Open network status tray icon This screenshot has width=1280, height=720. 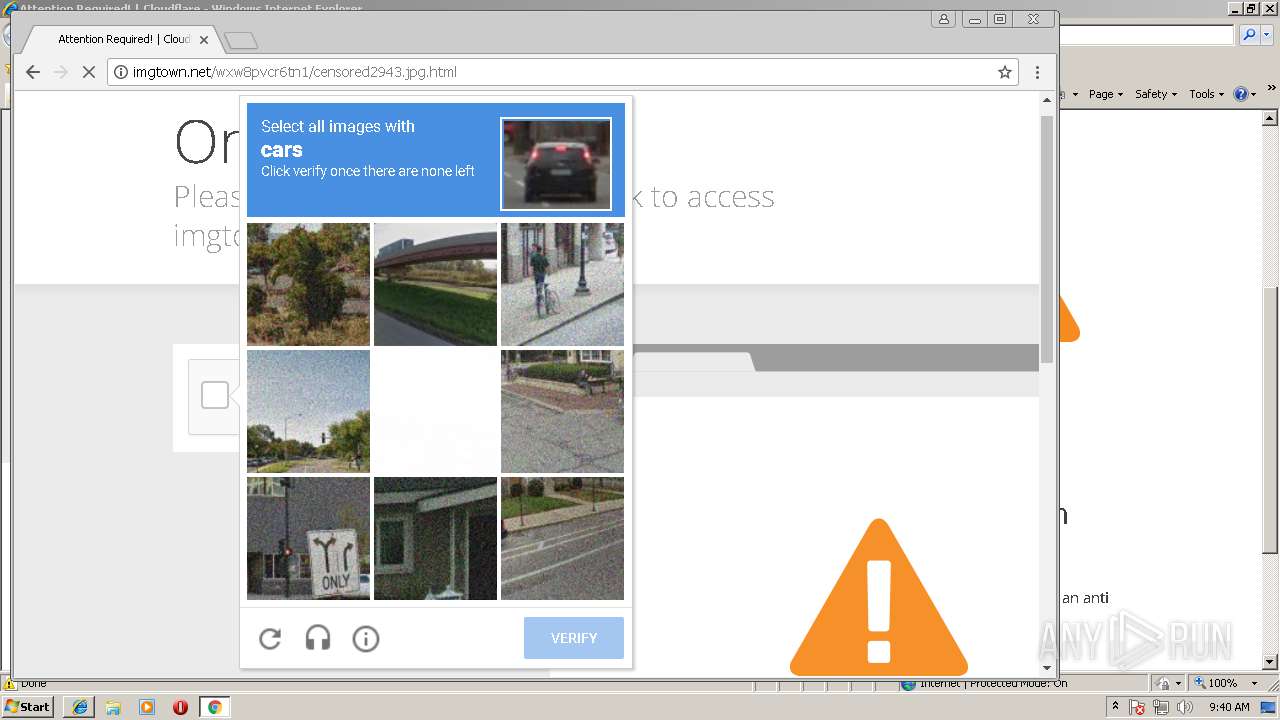click(x=1161, y=707)
